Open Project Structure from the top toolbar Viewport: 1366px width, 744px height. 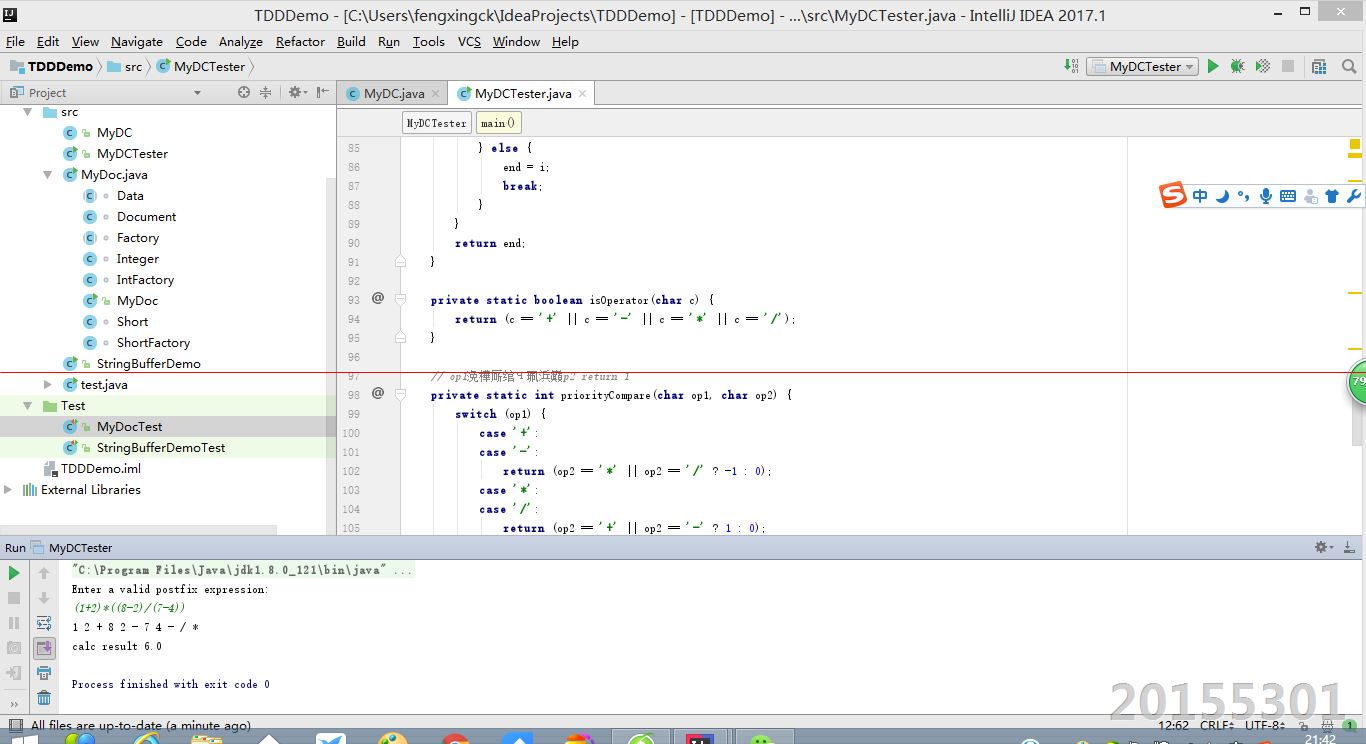(1320, 66)
